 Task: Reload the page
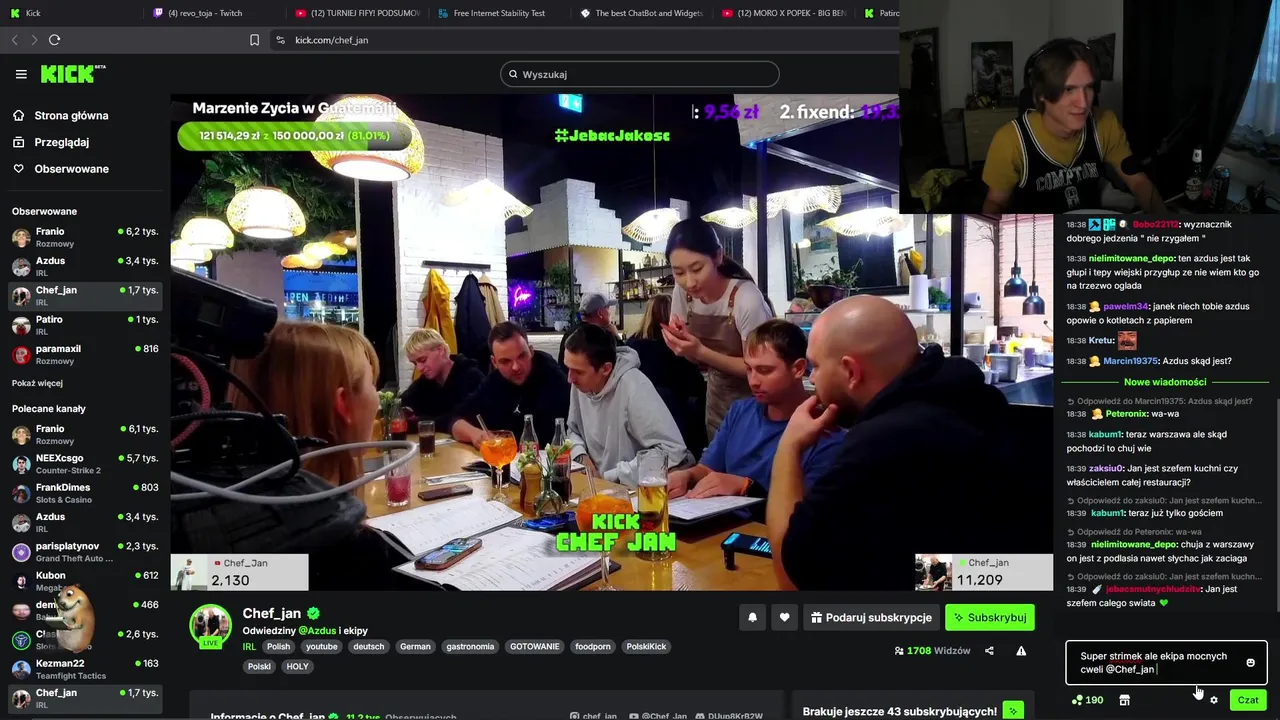pyautogui.click(x=54, y=40)
